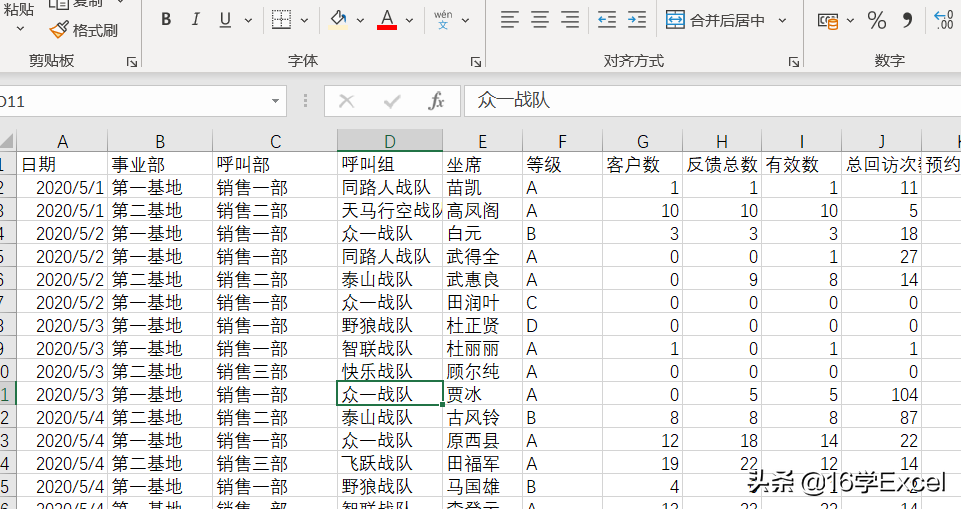Select cell 贾冰
961x509 pixels.
click(482, 394)
